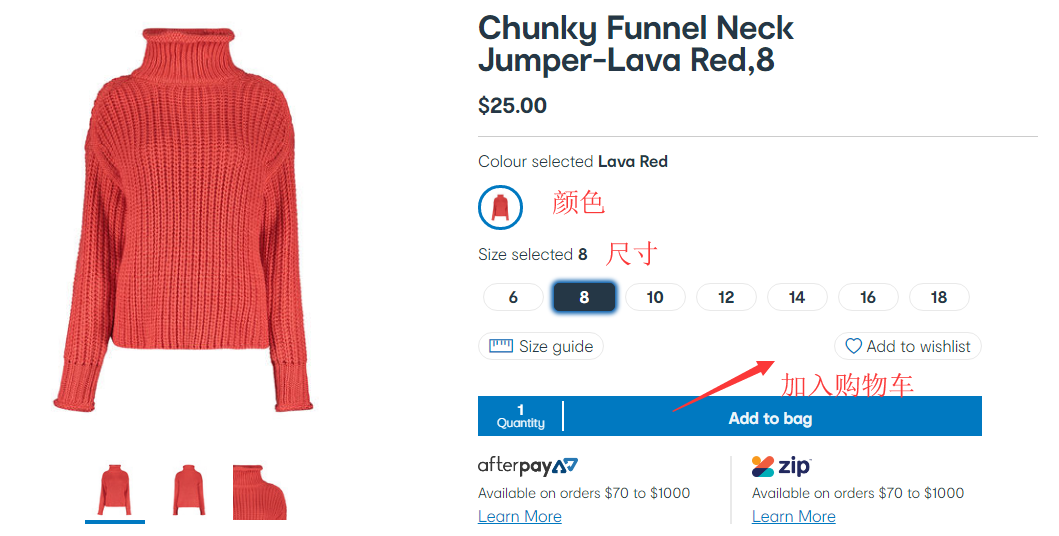Click the ruler icon in Size guide
This screenshot has height=536, width=1059.
tap(501, 346)
